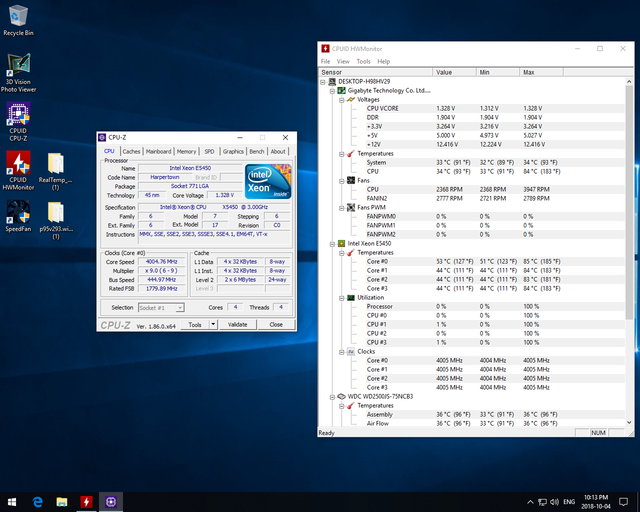The width and height of the screenshot is (640, 512).
Task: Select the CPUID HWMonitor desktop shortcut
Action: coord(18,171)
